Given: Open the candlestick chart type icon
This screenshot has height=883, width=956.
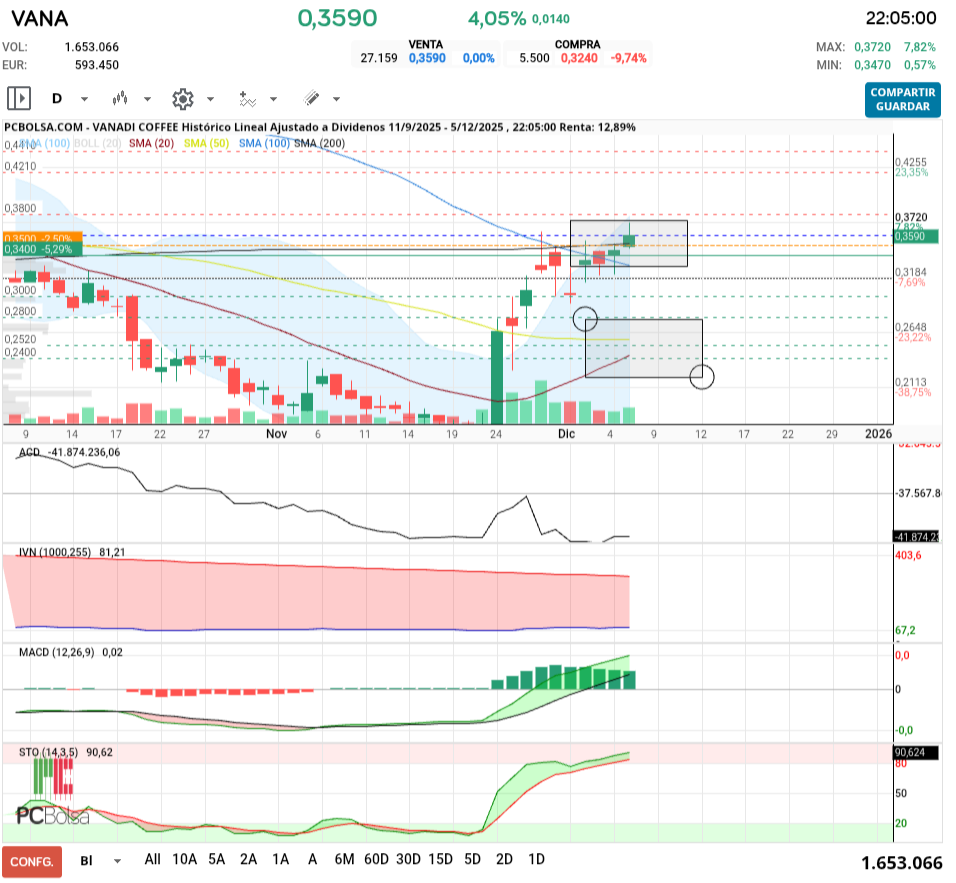Looking at the screenshot, I should pos(122,99).
